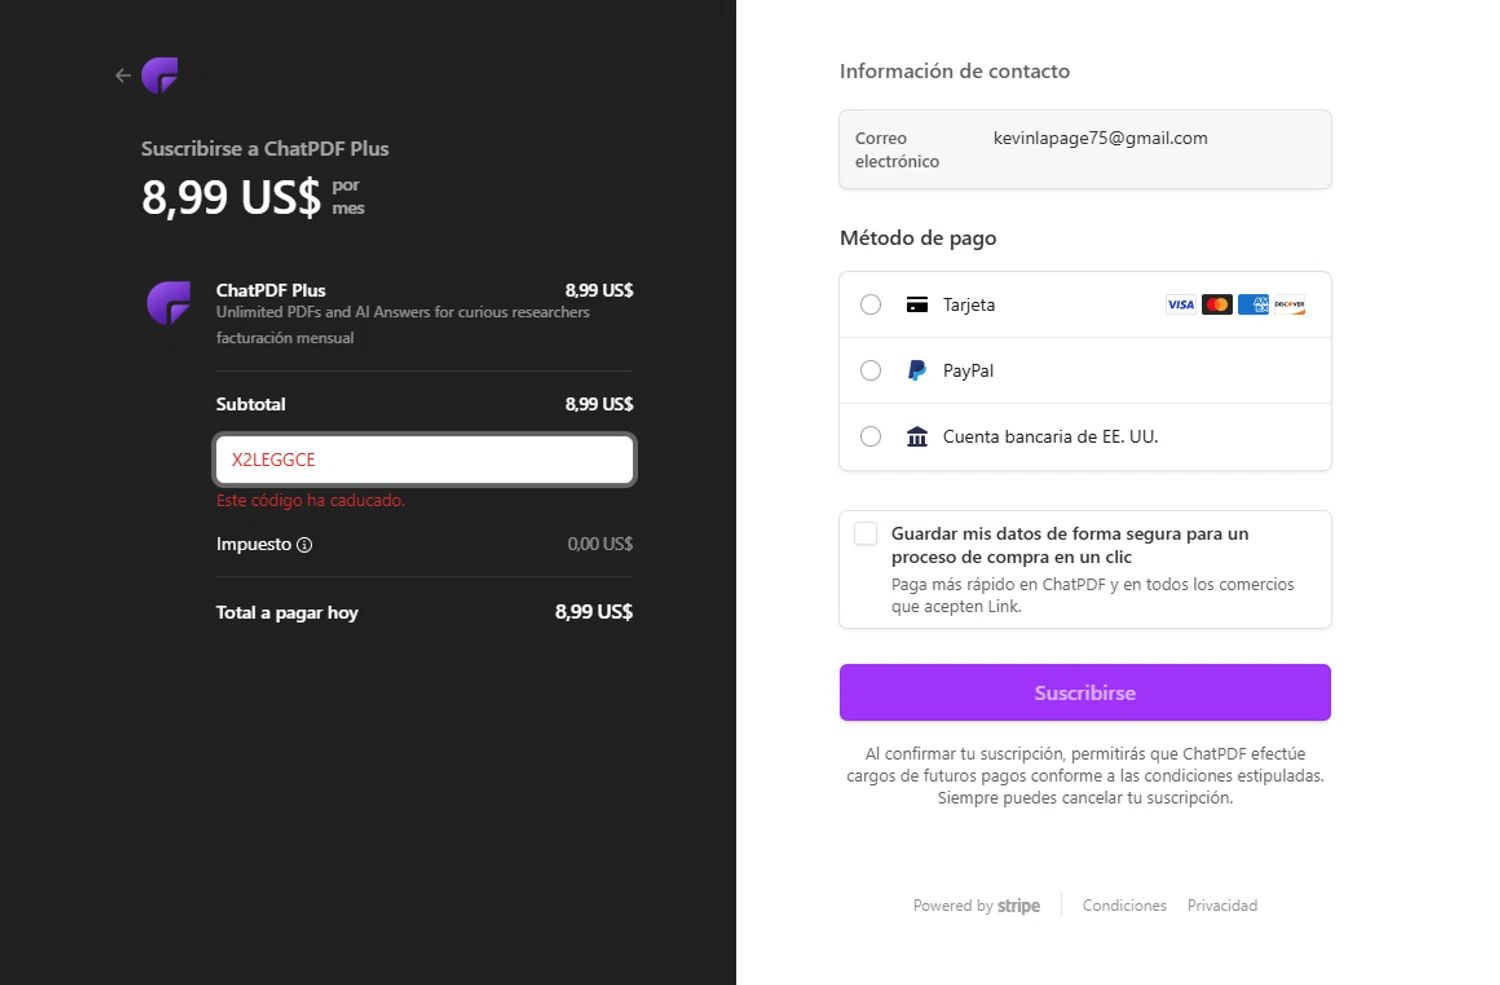
Task: Click the Tarjeta label text
Action: (969, 305)
